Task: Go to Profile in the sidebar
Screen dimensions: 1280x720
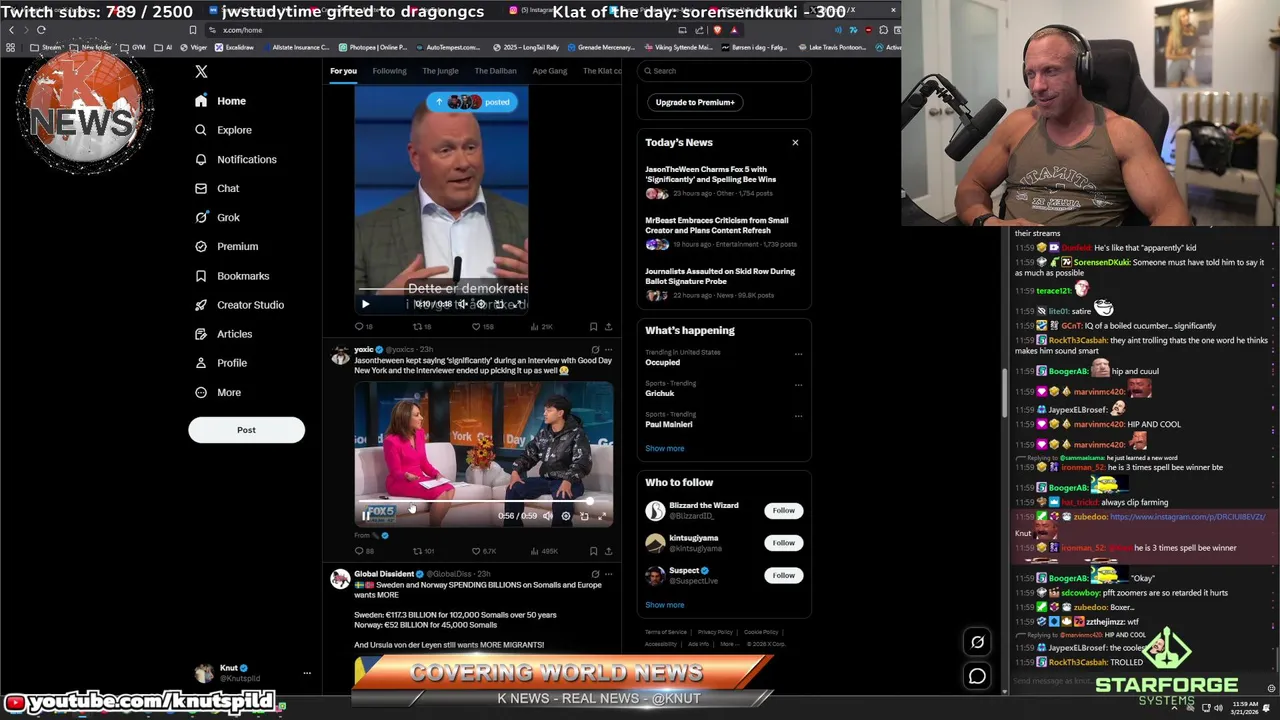Action: tap(221, 363)
